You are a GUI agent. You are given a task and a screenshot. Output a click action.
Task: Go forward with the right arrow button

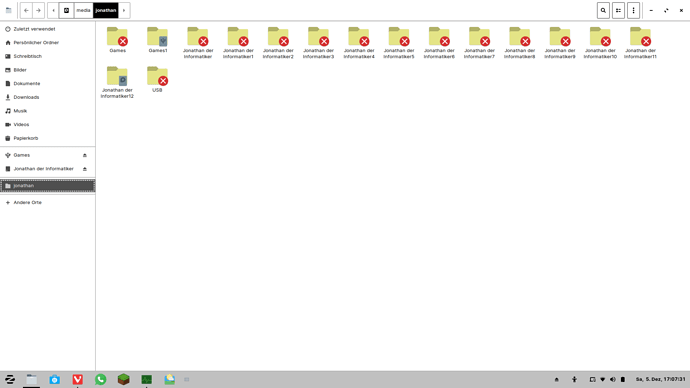point(38,11)
